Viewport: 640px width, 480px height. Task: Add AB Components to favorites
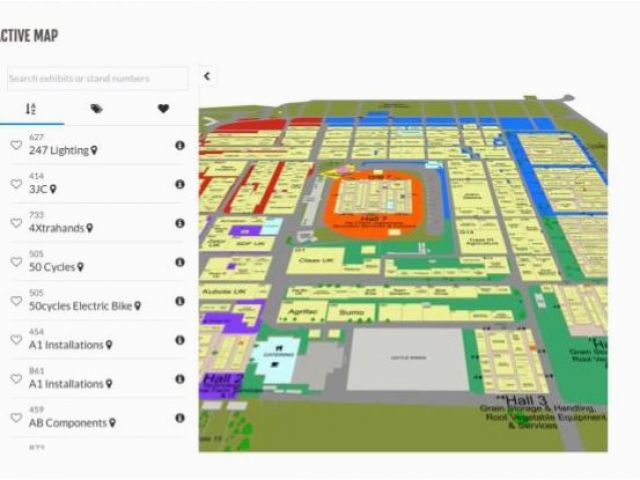coord(16,418)
